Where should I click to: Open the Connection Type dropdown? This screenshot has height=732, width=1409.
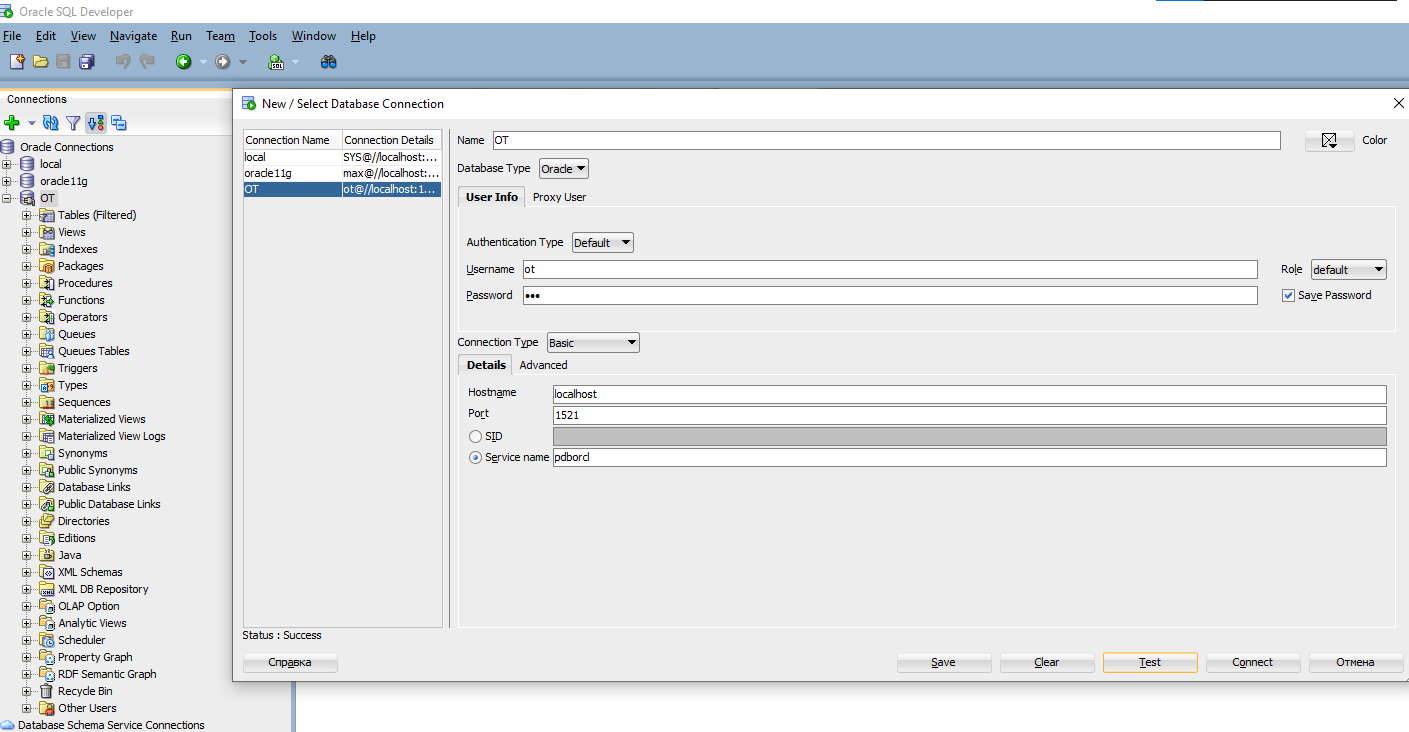(x=593, y=343)
